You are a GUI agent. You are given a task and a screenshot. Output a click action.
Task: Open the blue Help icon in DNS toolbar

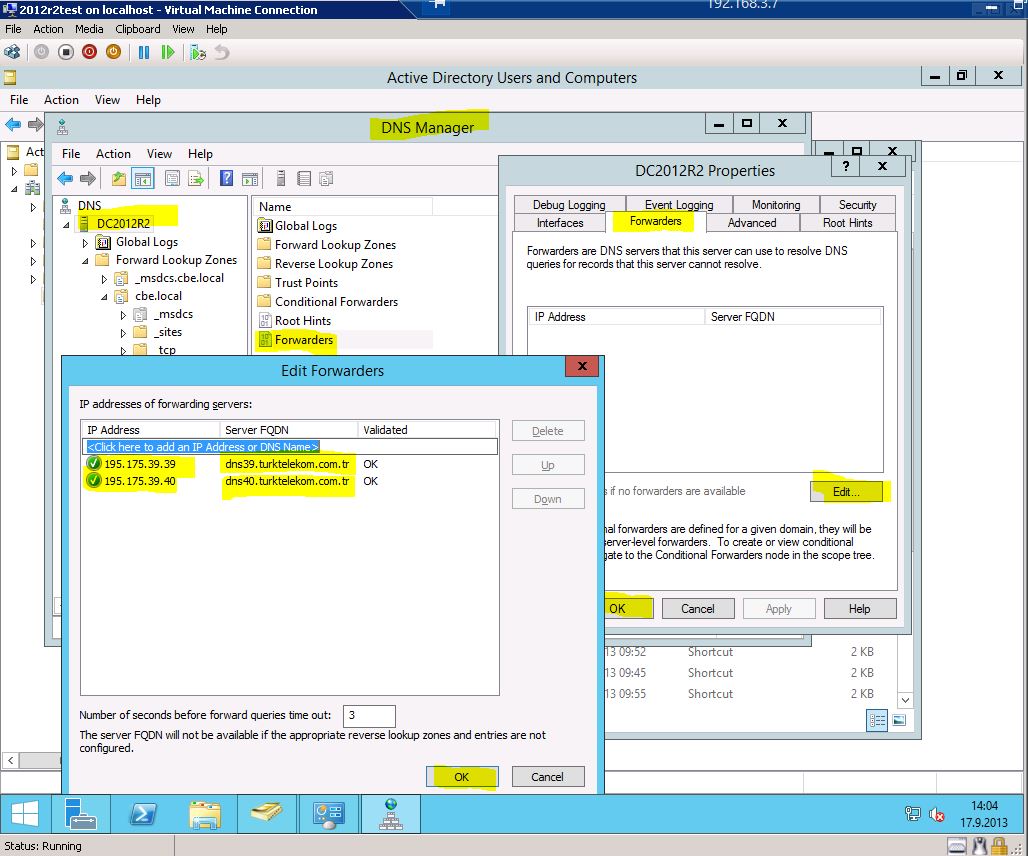[x=226, y=178]
